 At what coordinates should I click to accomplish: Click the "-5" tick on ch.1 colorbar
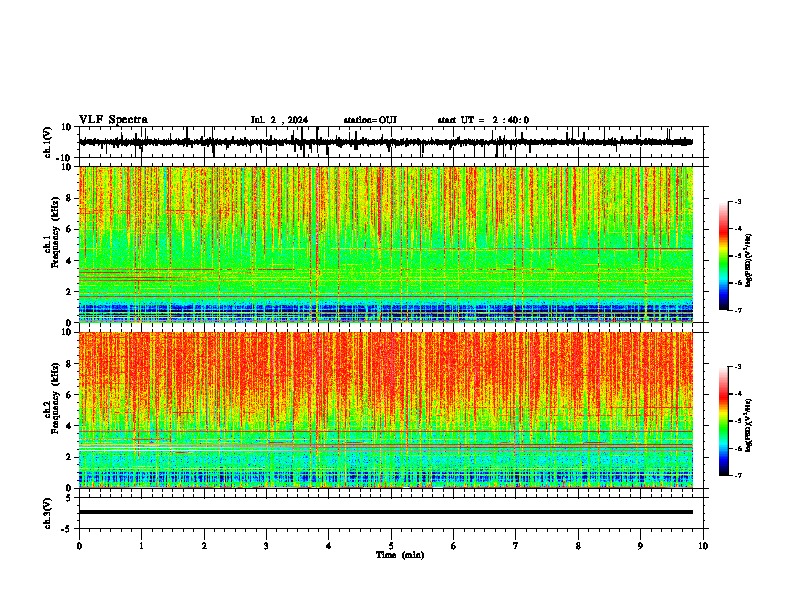737,256
